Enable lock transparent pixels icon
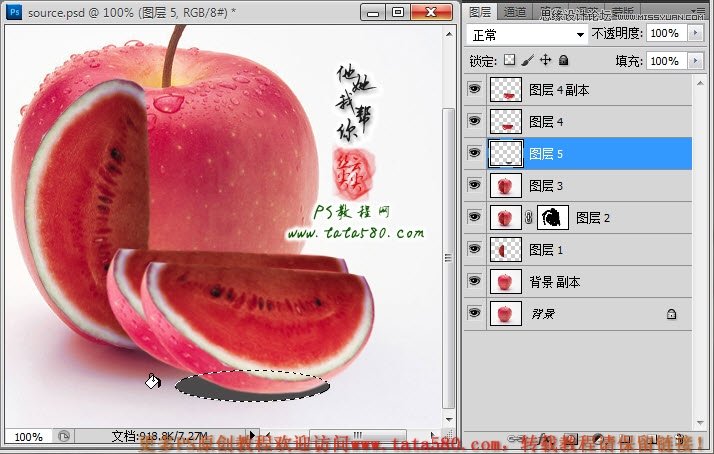This screenshot has height=454, width=714. coord(510,60)
